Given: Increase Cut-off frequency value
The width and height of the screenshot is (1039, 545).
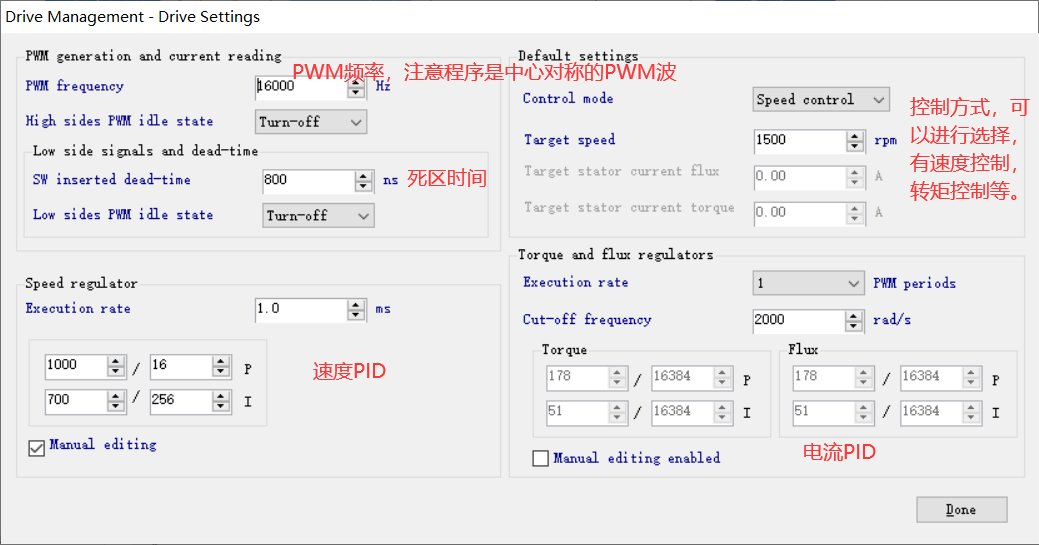Looking at the screenshot, I should tap(854, 316).
